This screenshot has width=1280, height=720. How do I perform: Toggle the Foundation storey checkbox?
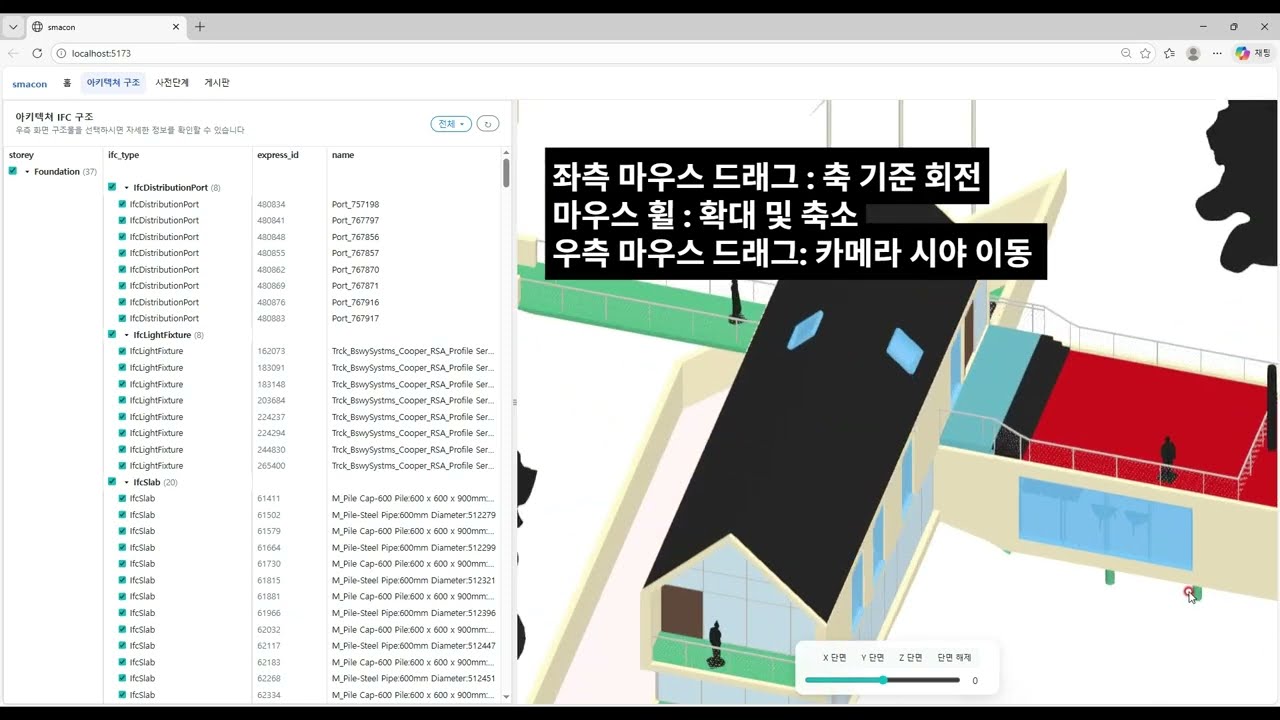coord(13,171)
